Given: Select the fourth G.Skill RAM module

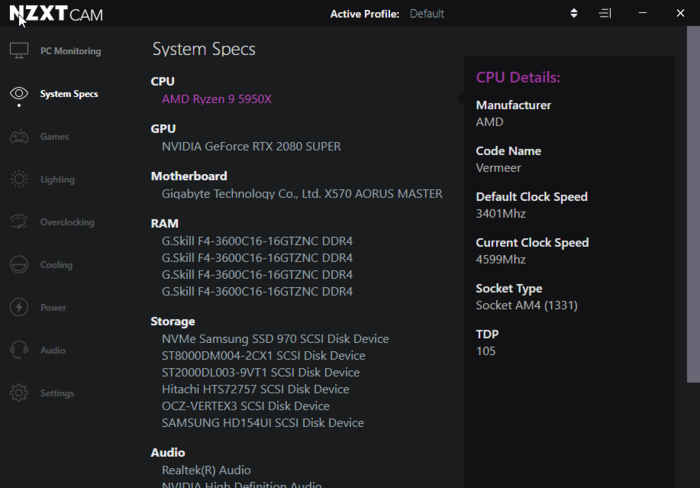Looking at the screenshot, I should [257, 292].
